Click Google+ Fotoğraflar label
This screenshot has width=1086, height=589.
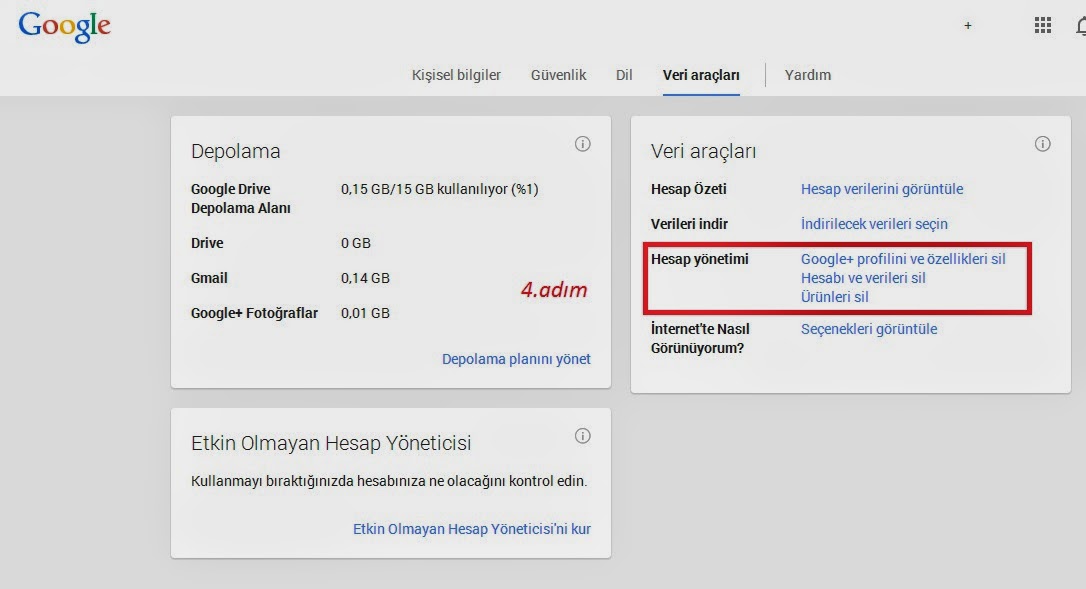(x=254, y=313)
